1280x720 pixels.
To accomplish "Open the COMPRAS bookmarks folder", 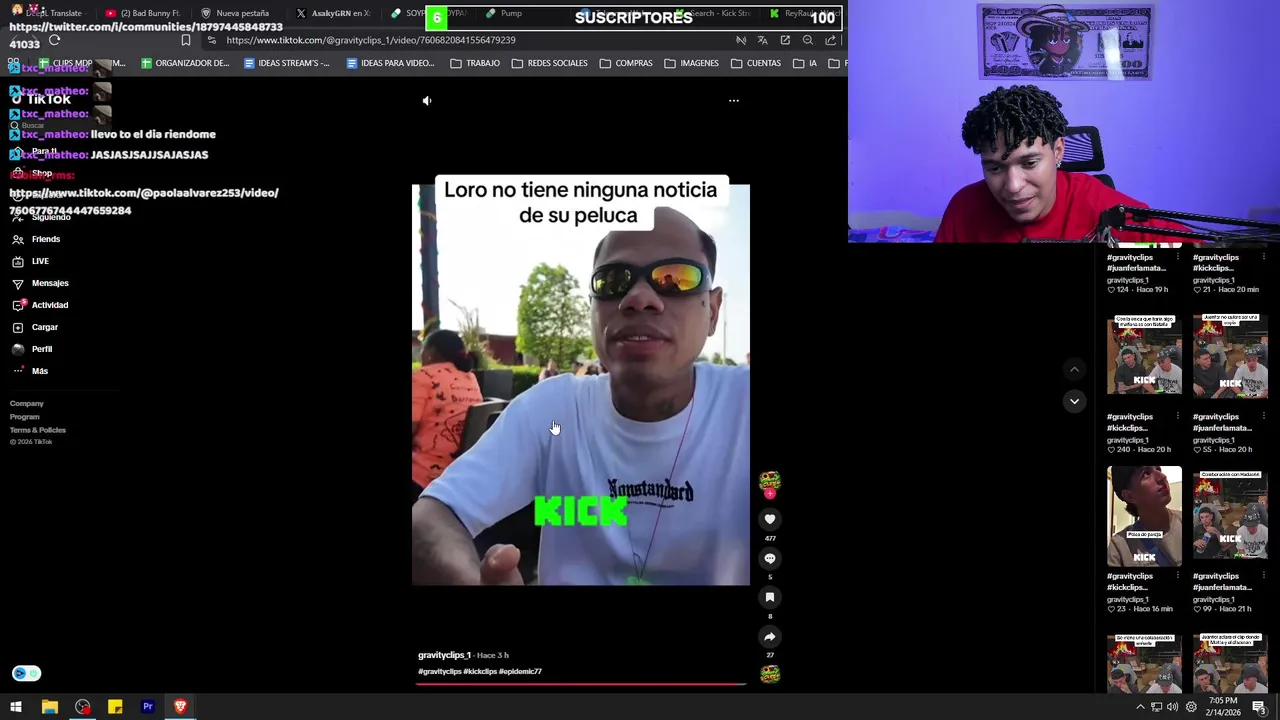I will pos(626,63).
